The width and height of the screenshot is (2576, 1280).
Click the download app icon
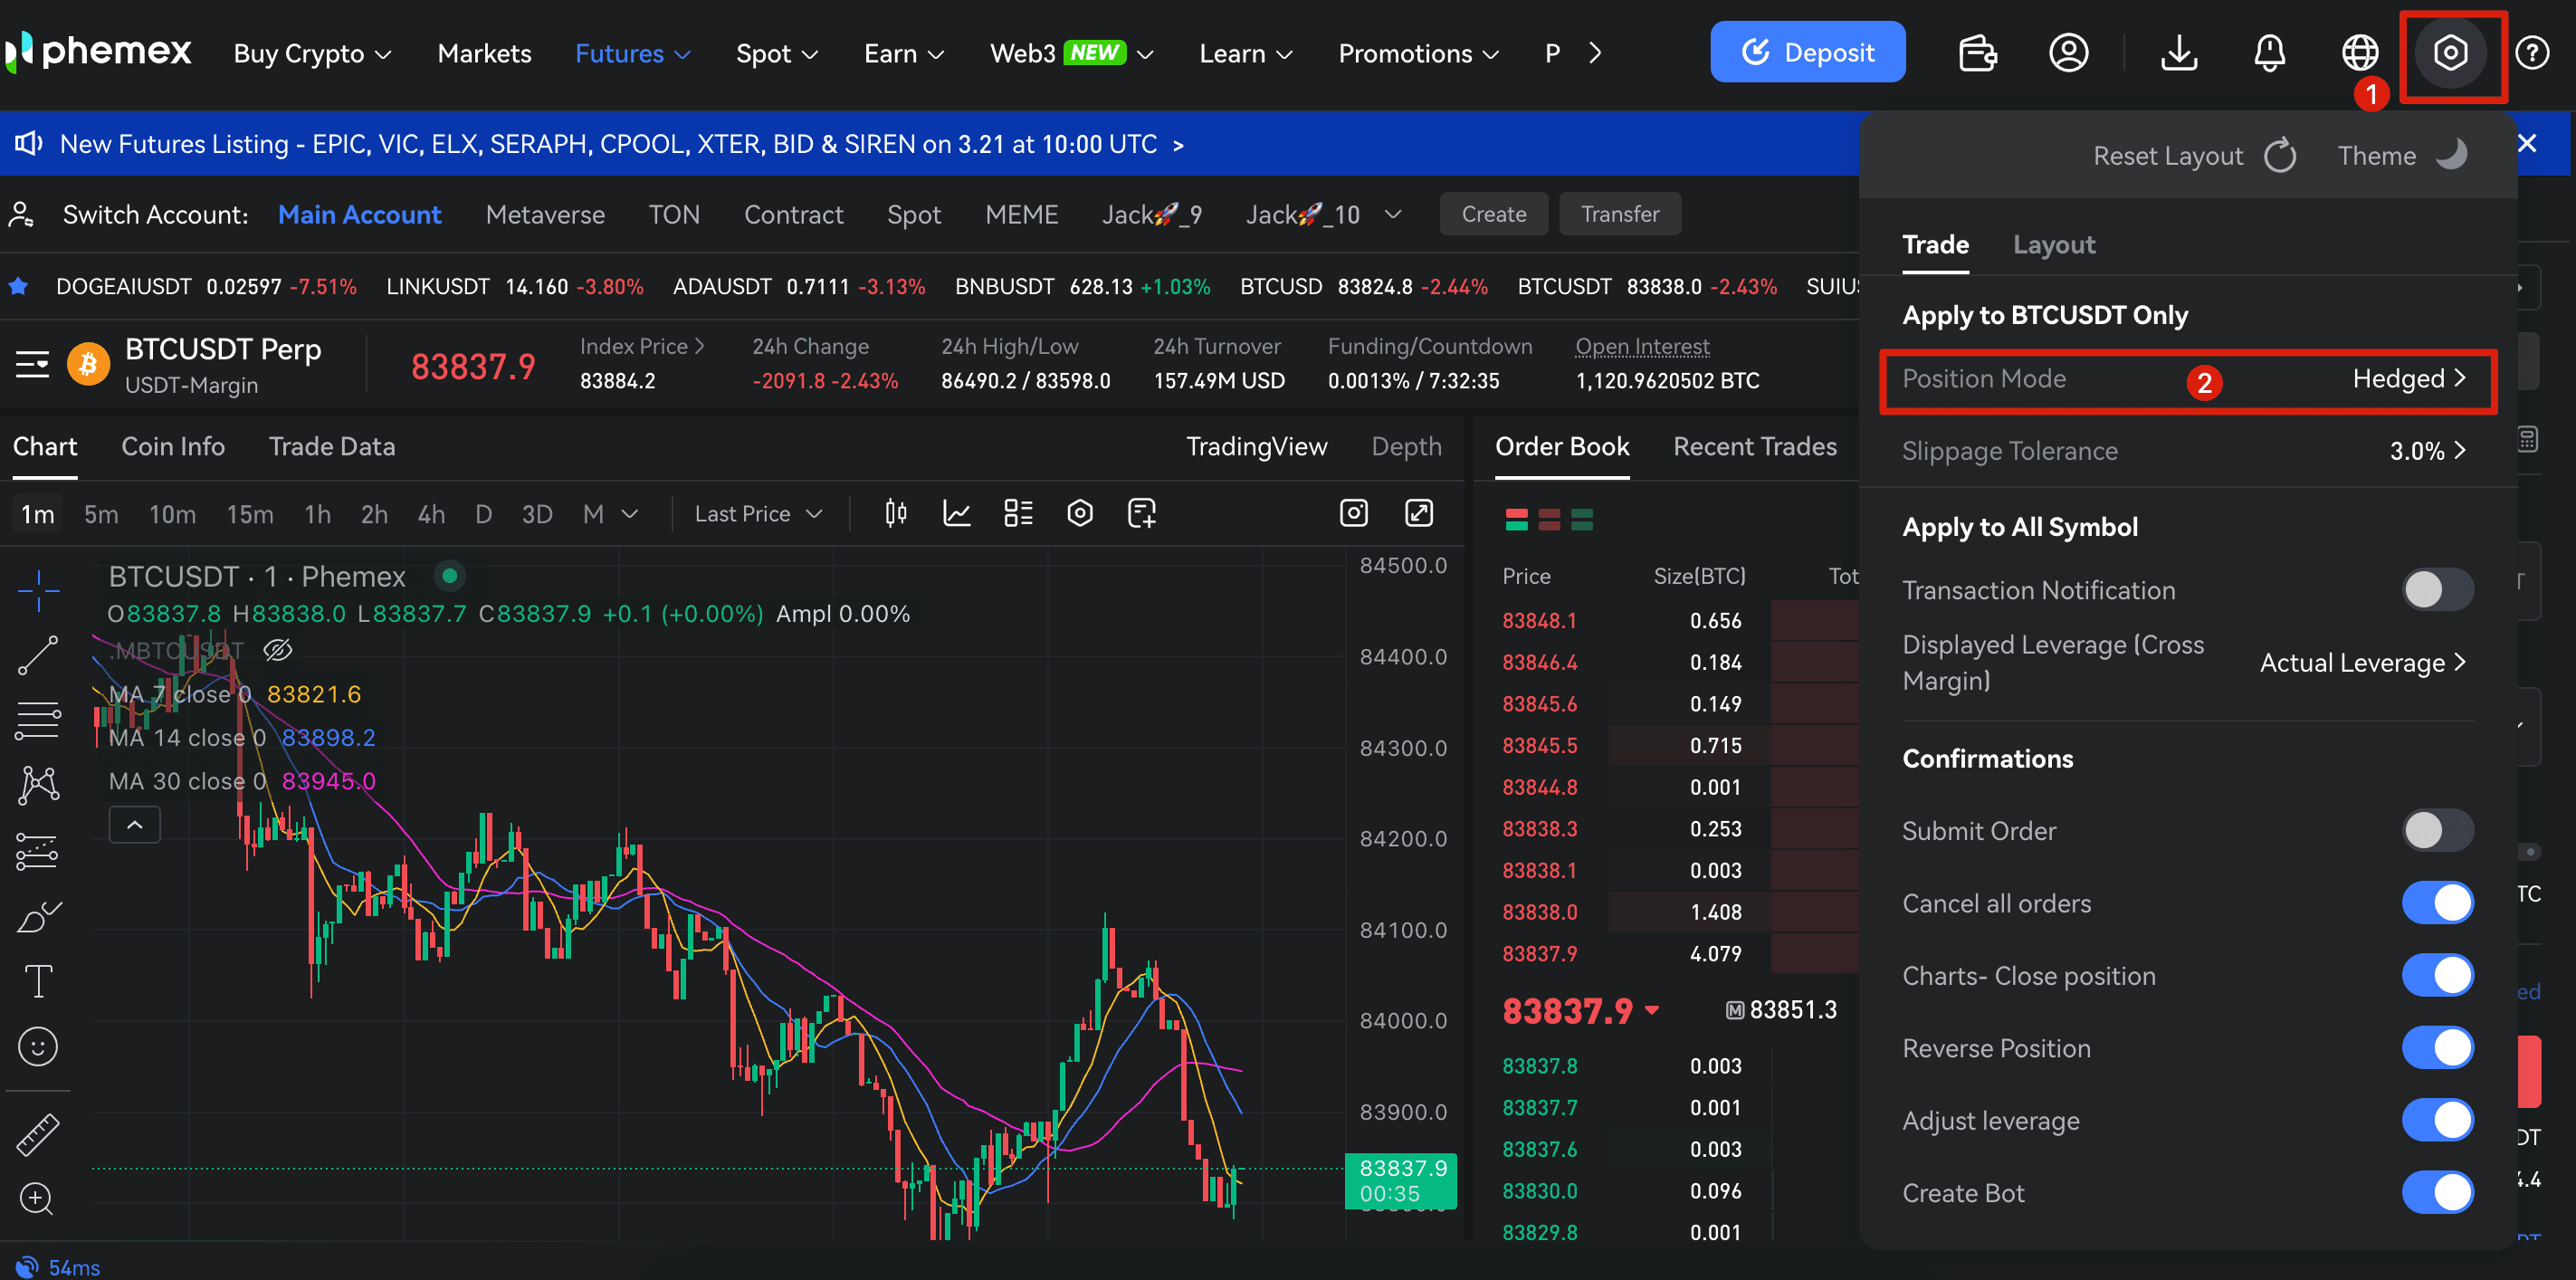pyautogui.click(x=2178, y=53)
